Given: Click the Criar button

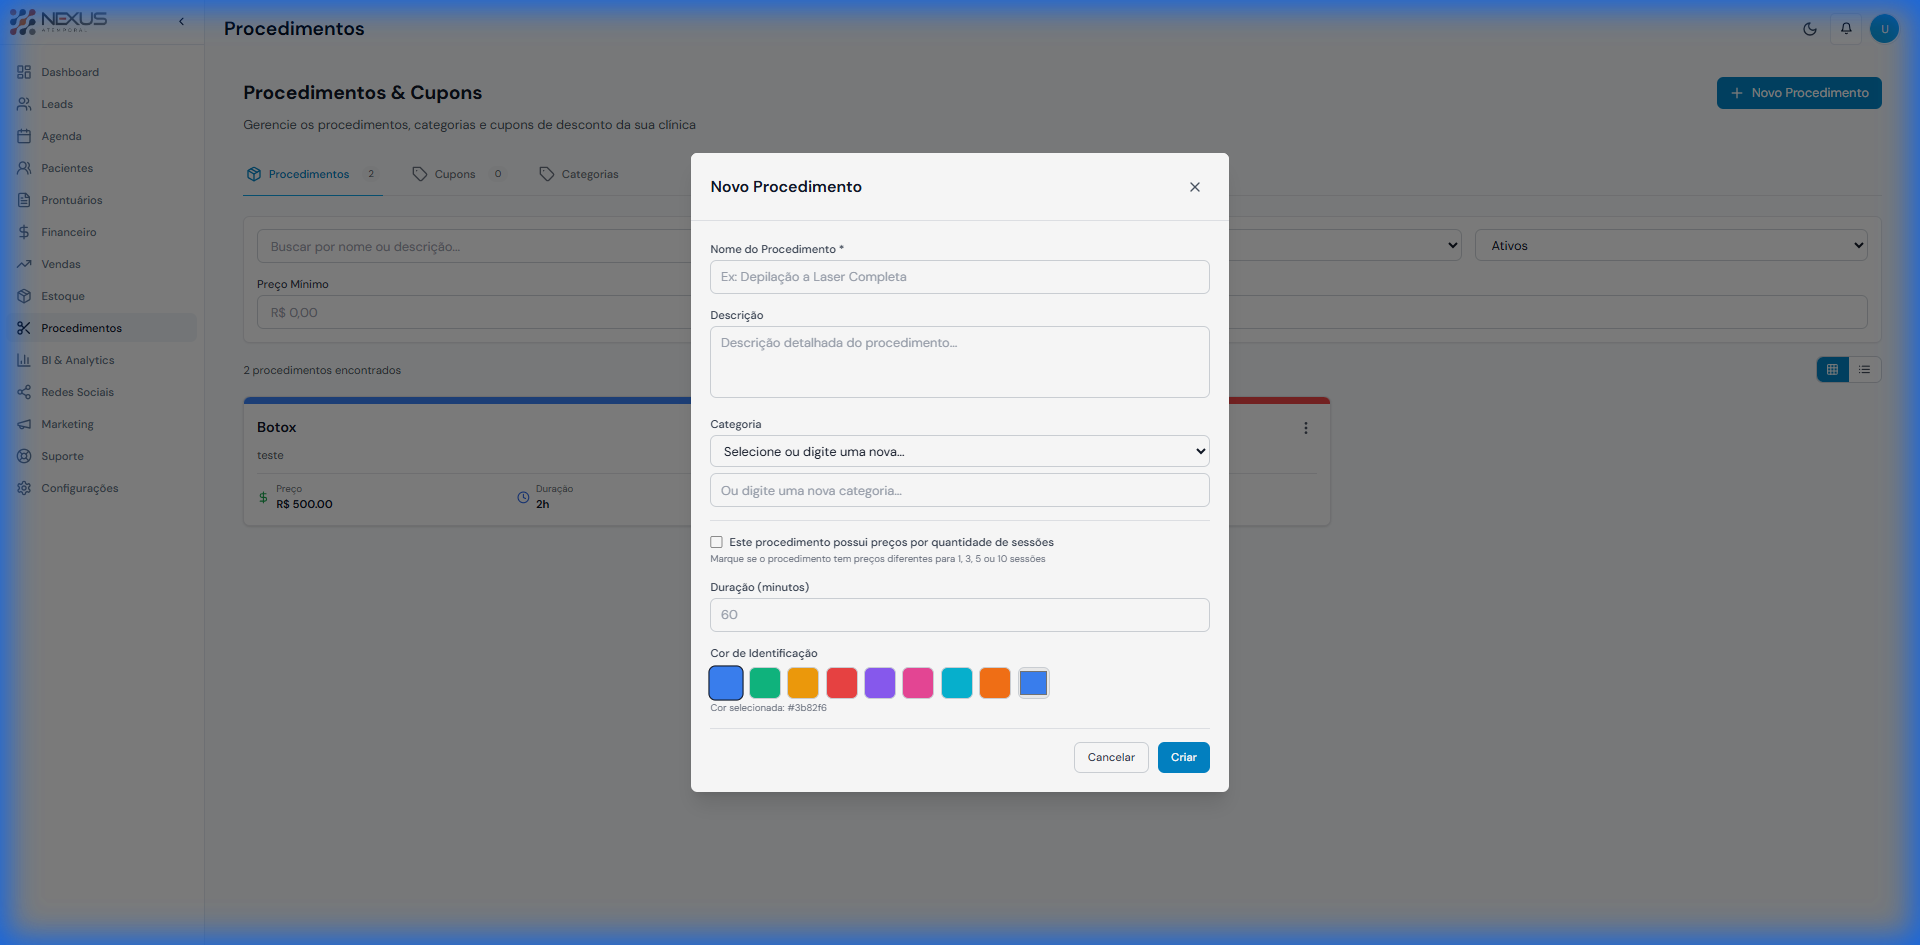Looking at the screenshot, I should point(1183,757).
